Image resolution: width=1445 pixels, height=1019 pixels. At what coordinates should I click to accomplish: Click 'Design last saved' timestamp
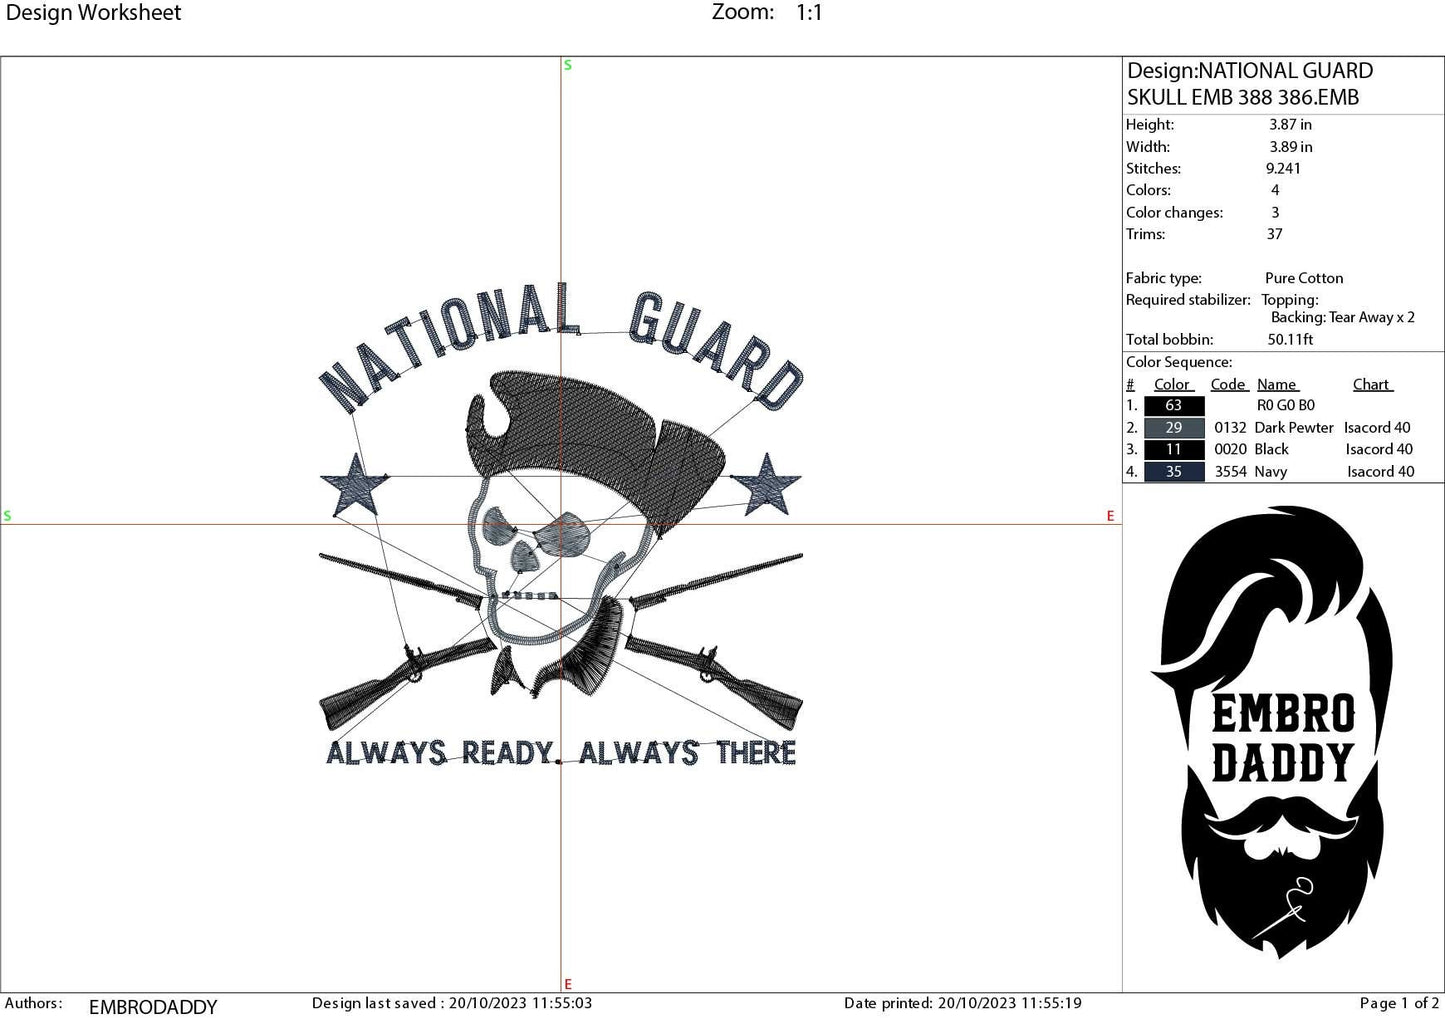[x=452, y=1003]
